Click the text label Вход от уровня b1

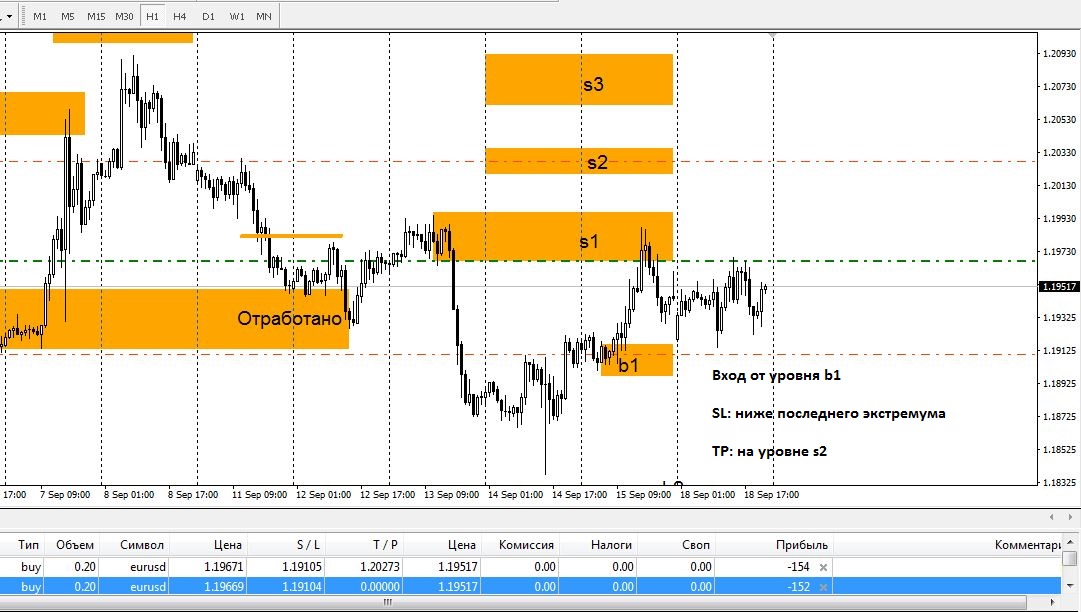(x=776, y=376)
